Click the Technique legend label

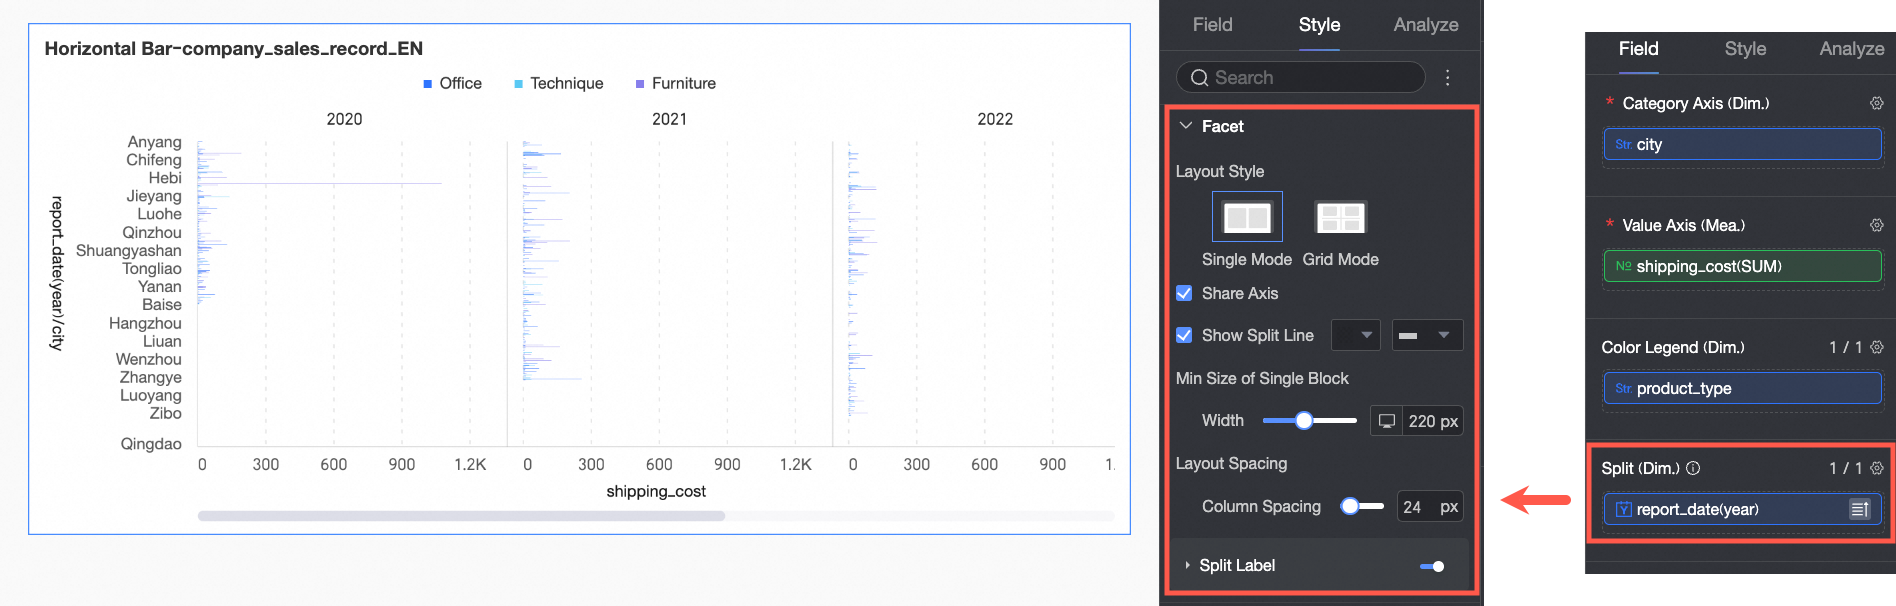[567, 84]
